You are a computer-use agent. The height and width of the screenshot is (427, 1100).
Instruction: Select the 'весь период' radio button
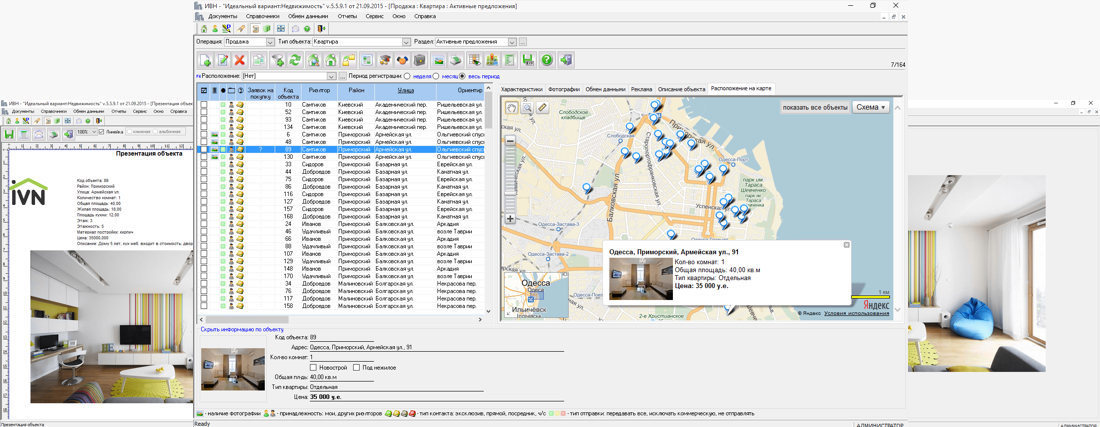tap(462, 76)
